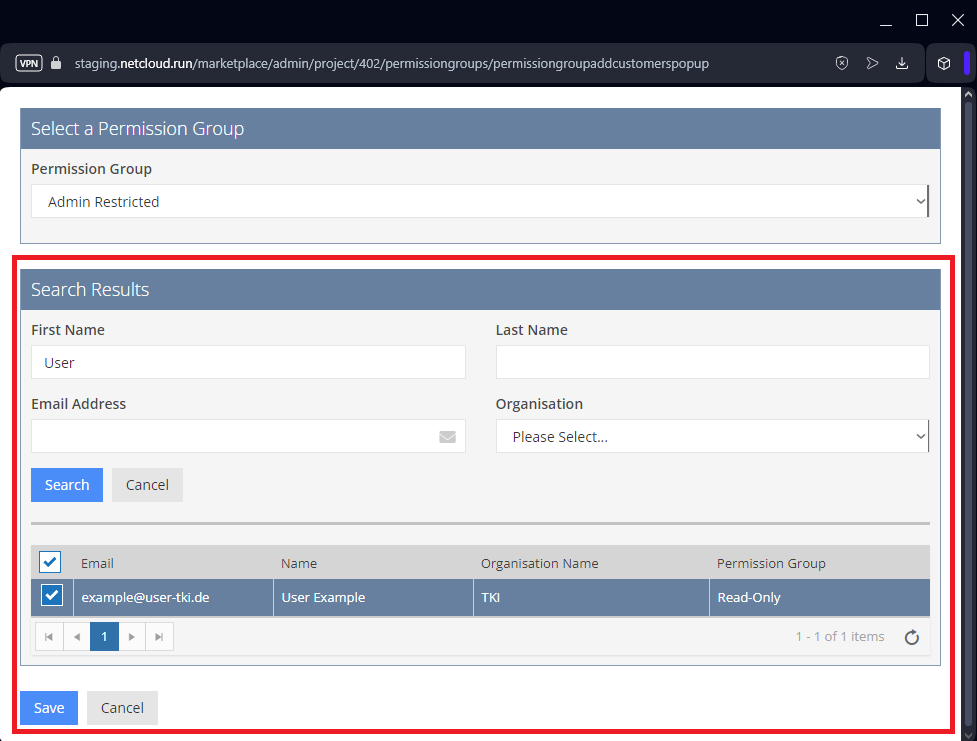Go to the first page of results
This screenshot has height=741, width=977.
[49, 637]
